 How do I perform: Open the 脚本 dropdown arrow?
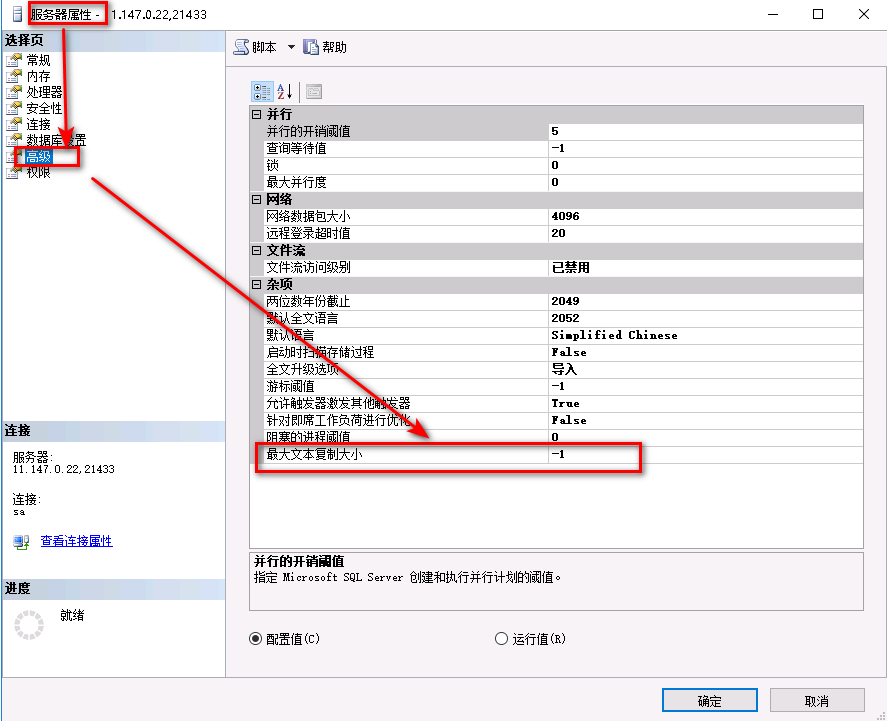pos(292,47)
